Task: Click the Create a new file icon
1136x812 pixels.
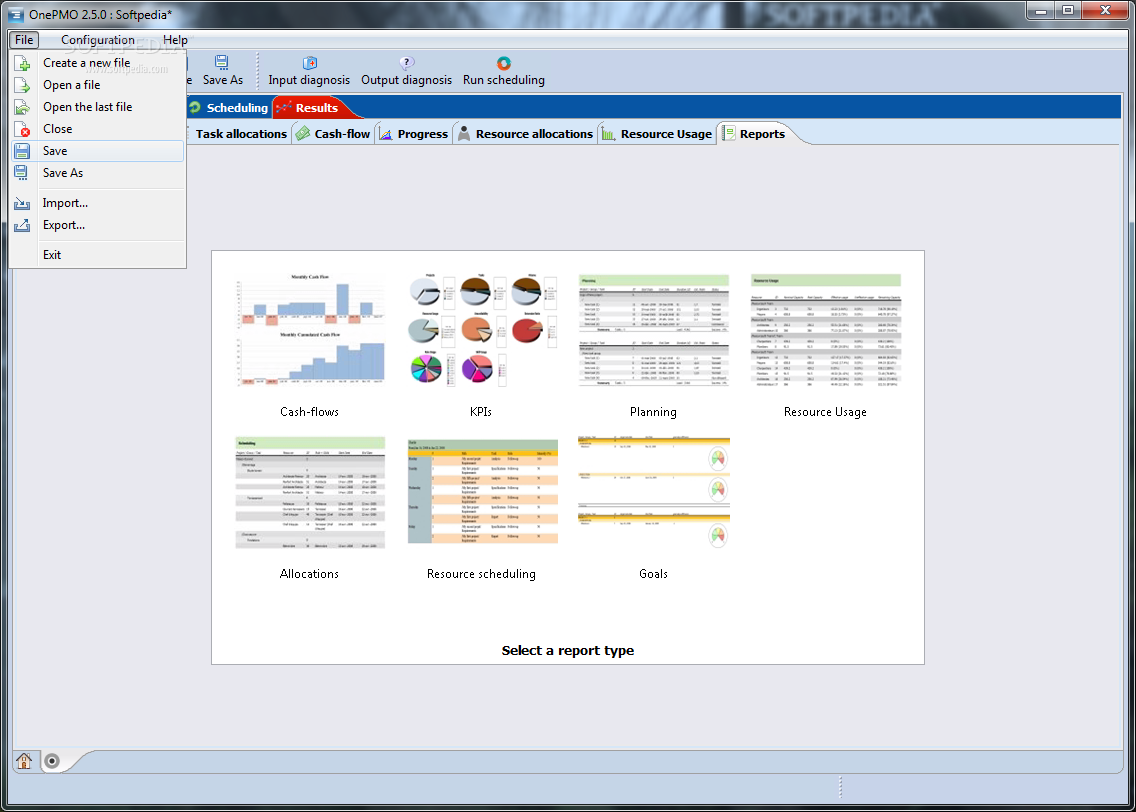Action: point(22,63)
